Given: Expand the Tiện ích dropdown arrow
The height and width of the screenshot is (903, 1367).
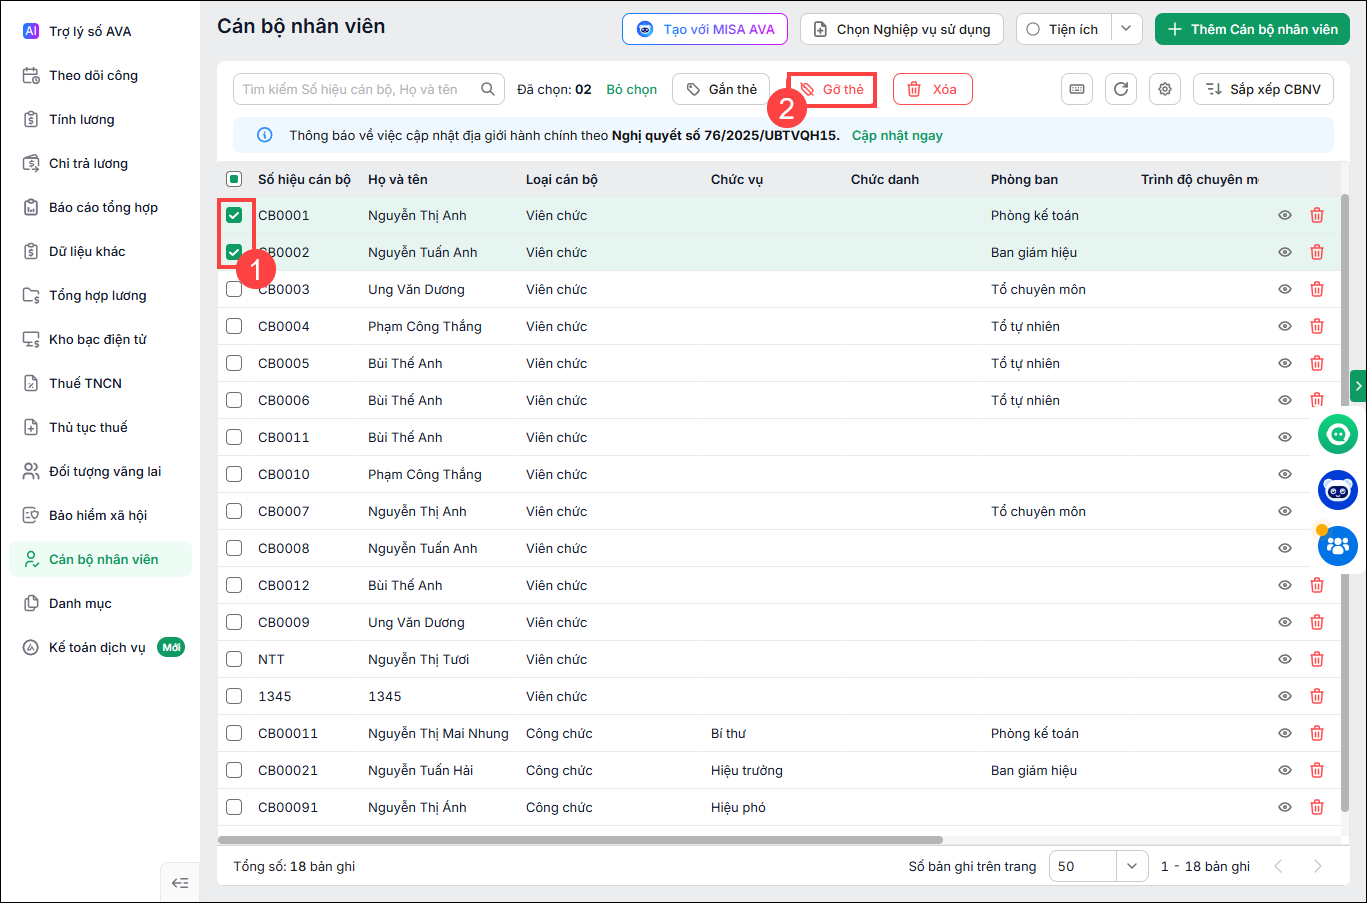Looking at the screenshot, I should (1126, 29).
